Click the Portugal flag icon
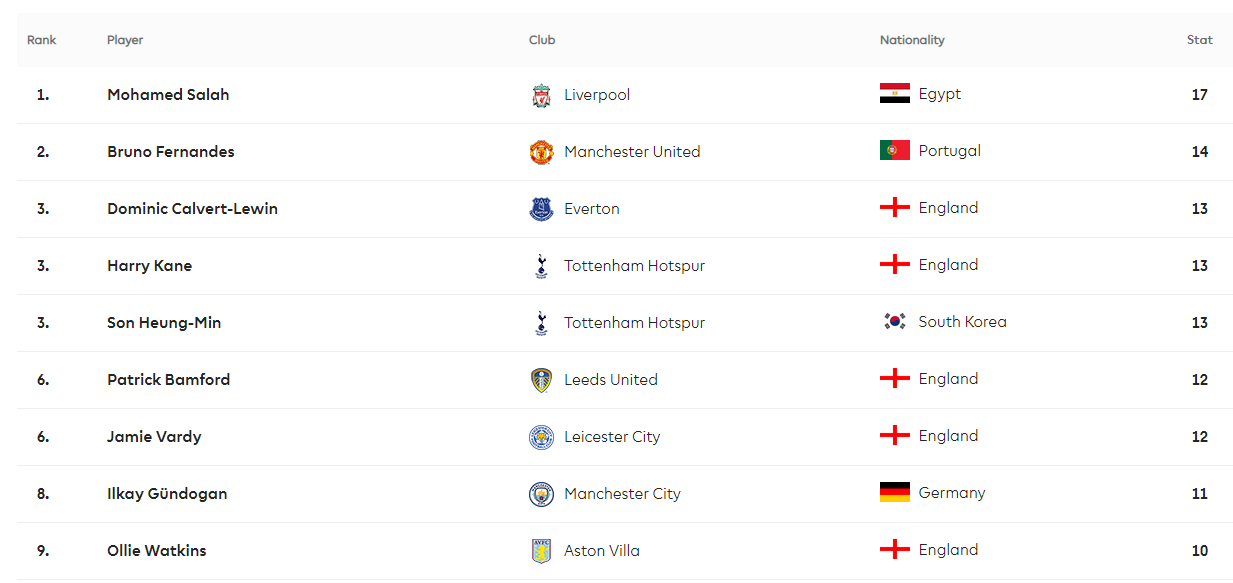Screen dimensions: 1233x583 pos(894,151)
